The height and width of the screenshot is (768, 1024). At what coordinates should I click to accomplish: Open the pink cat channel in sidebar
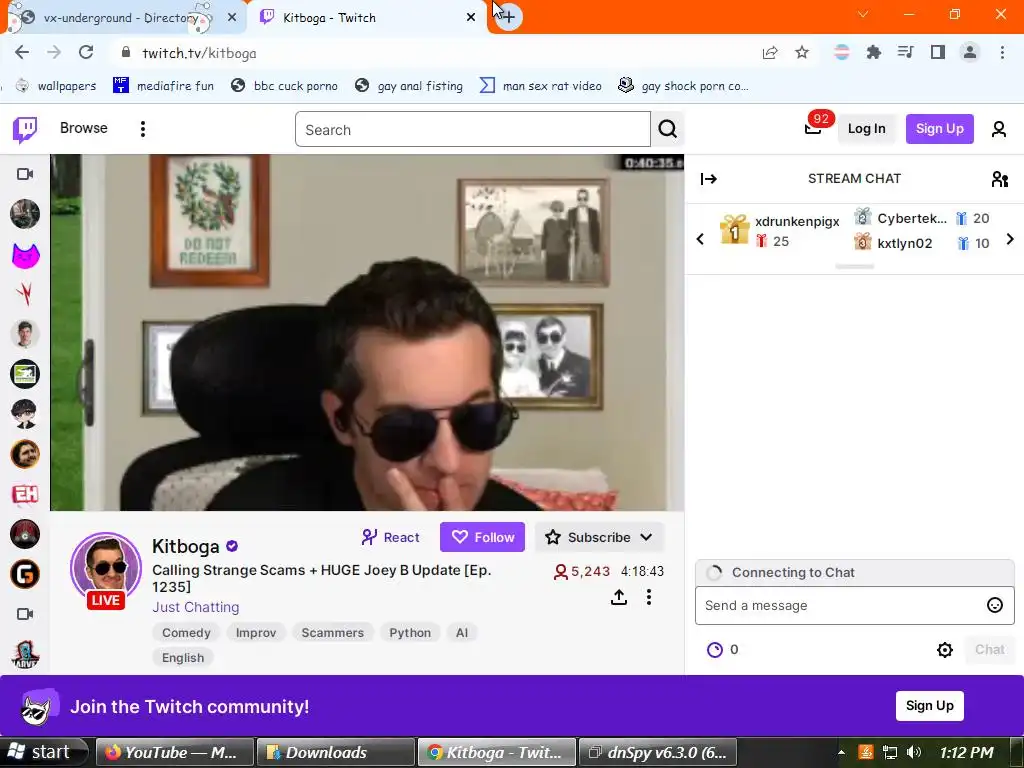25,254
